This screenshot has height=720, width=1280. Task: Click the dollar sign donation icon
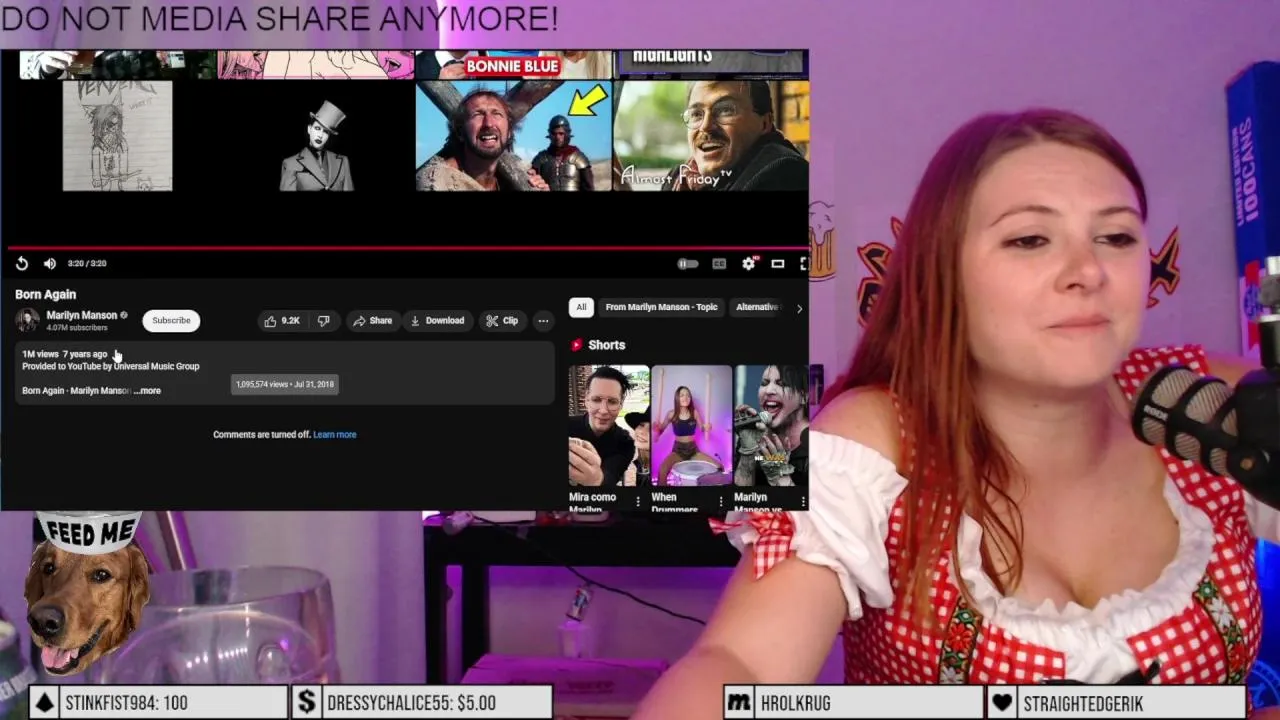306,703
